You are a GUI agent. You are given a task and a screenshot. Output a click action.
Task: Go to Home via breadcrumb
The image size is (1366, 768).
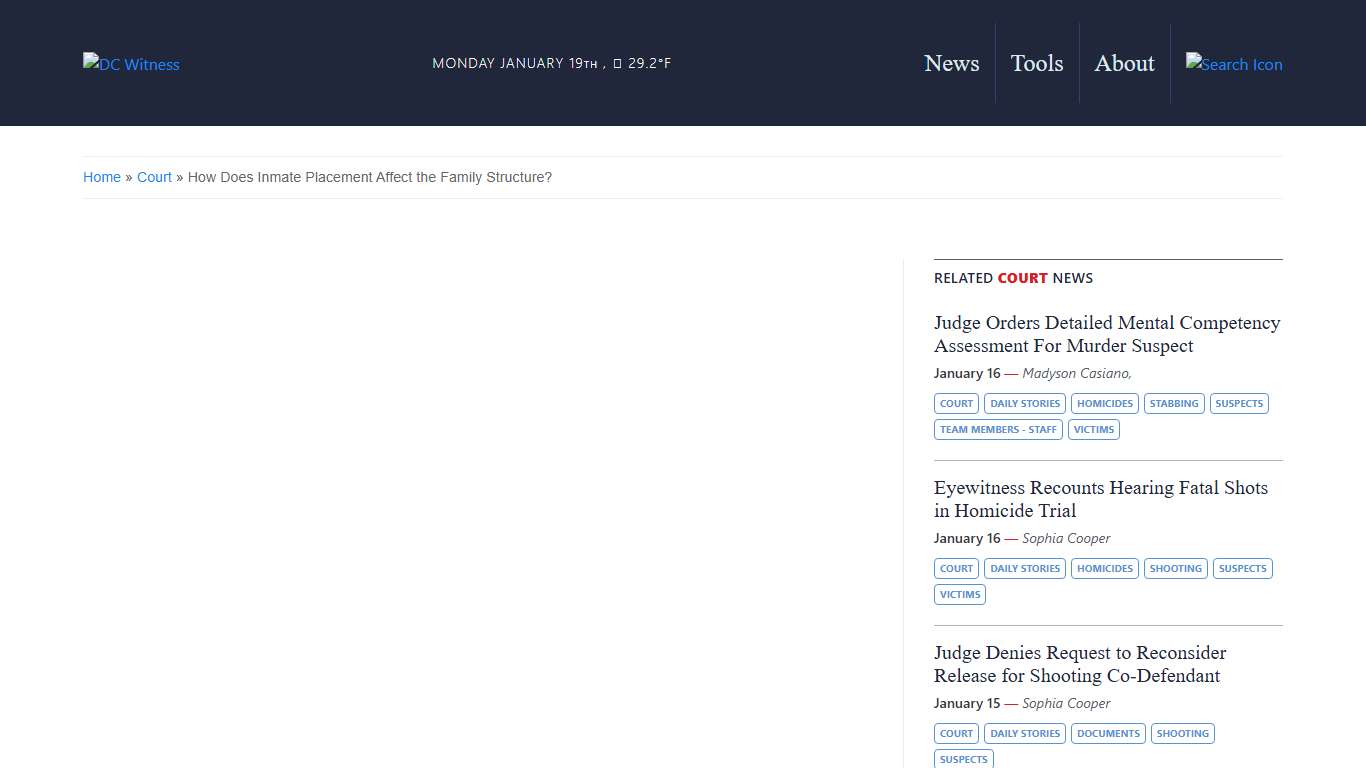pos(102,177)
